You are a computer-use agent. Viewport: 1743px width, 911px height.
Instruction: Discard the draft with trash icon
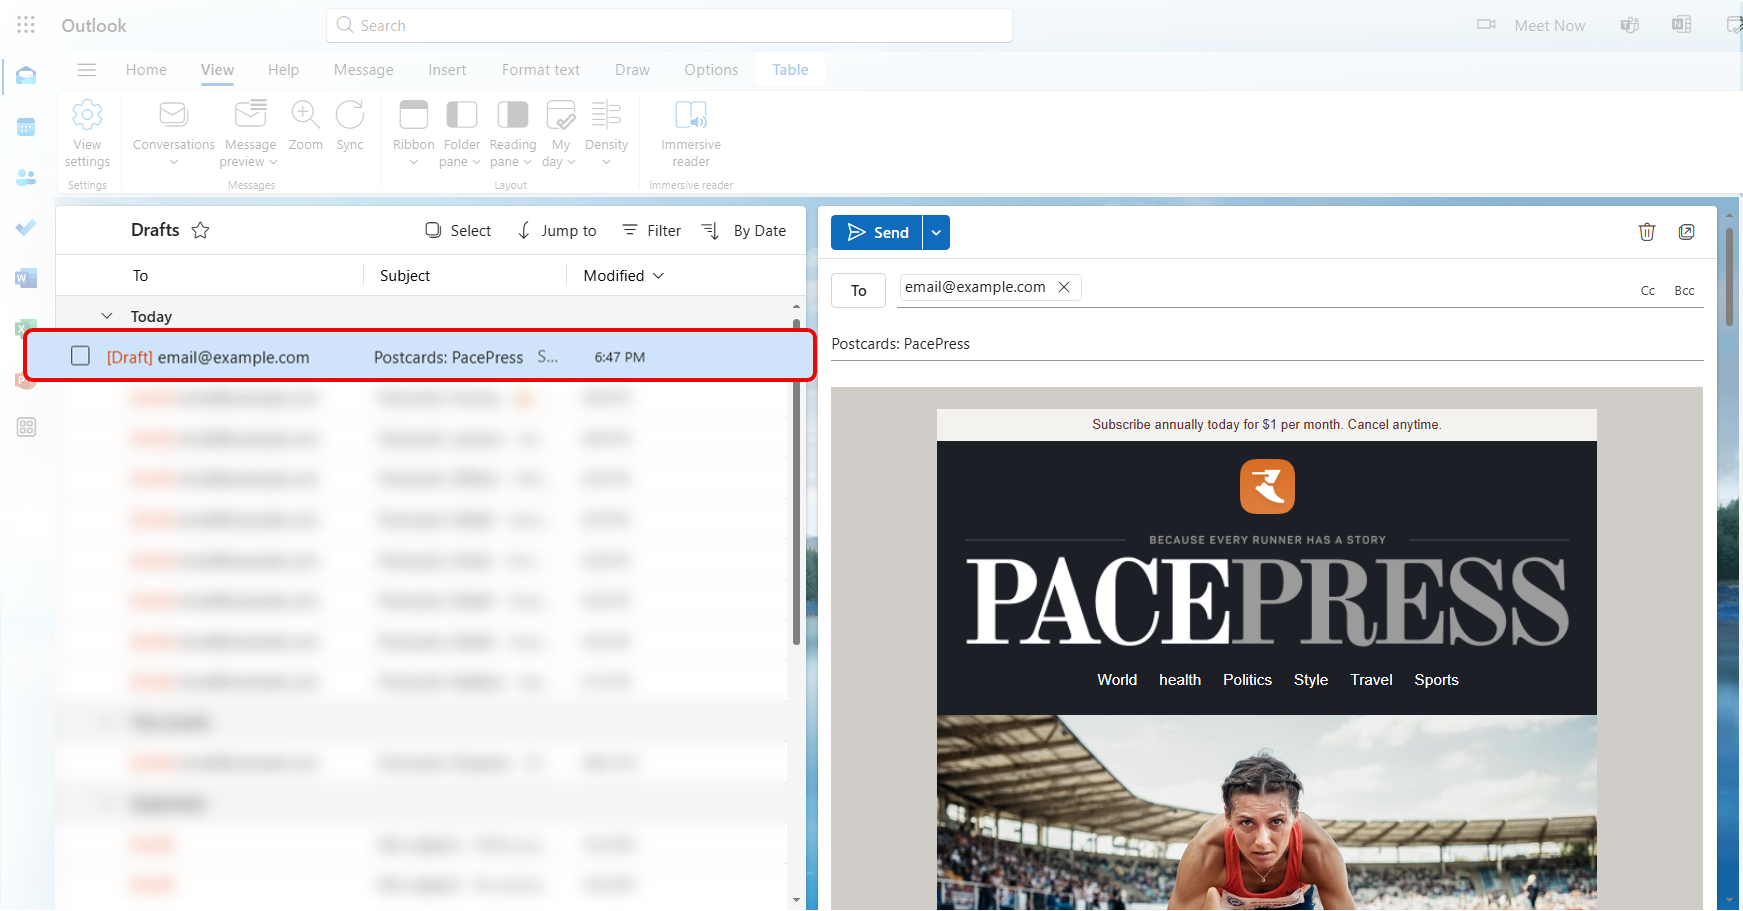click(1647, 232)
